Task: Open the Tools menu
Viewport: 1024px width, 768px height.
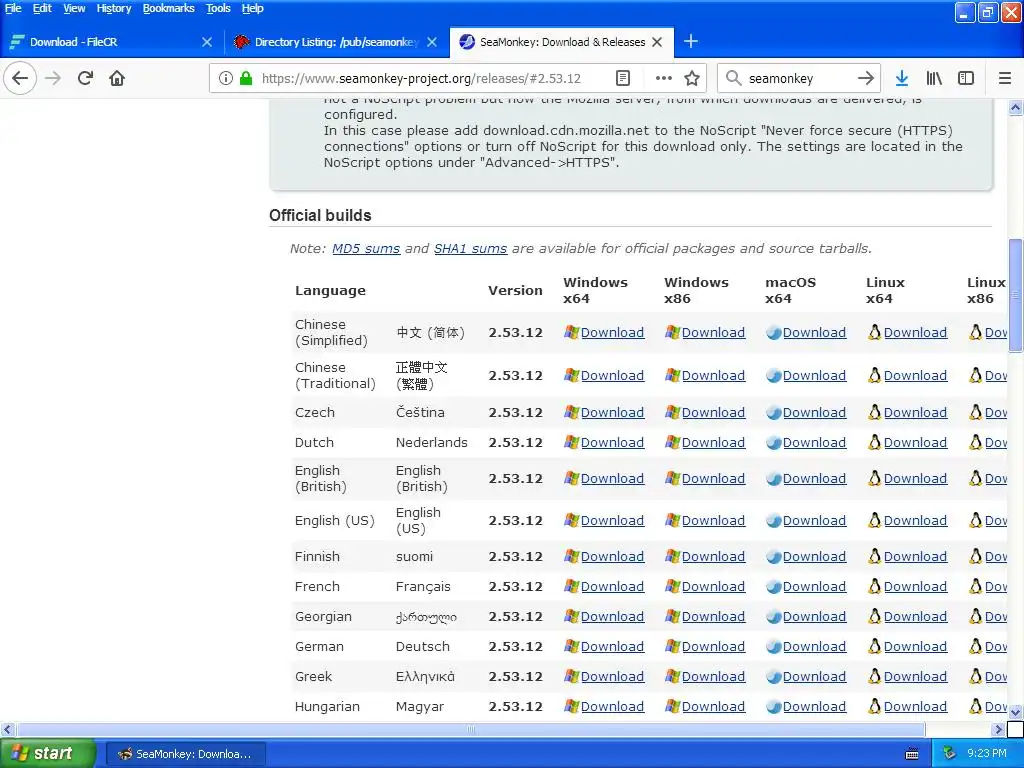Action: [218, 8]
